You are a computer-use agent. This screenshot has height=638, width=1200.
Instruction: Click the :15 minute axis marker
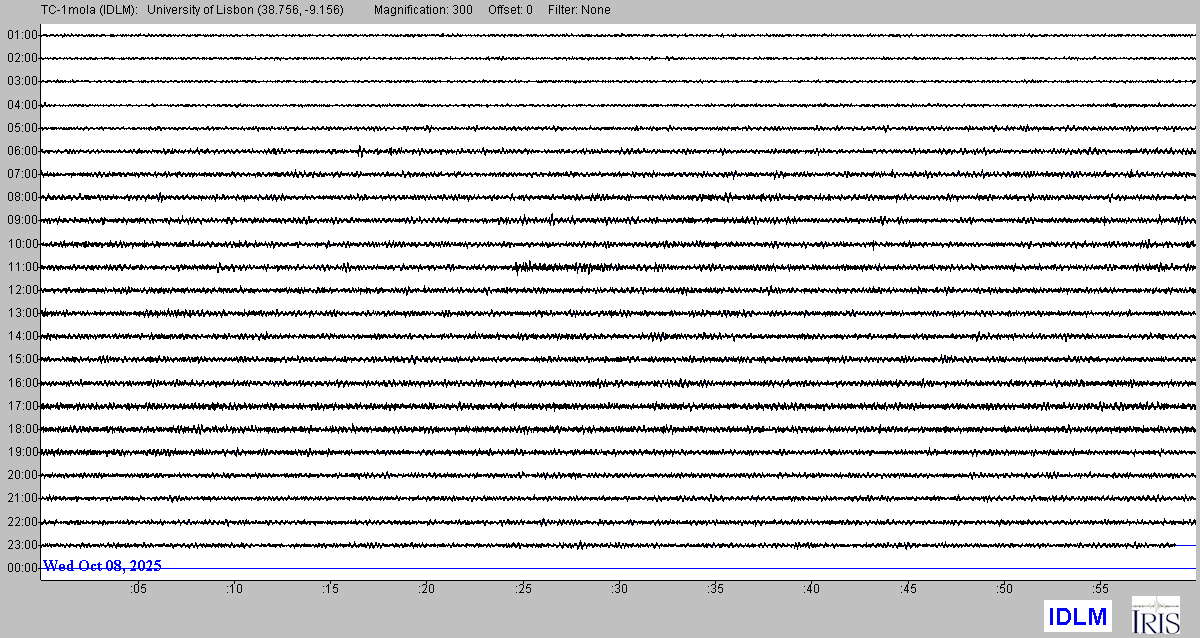click(x=331, y=589)
